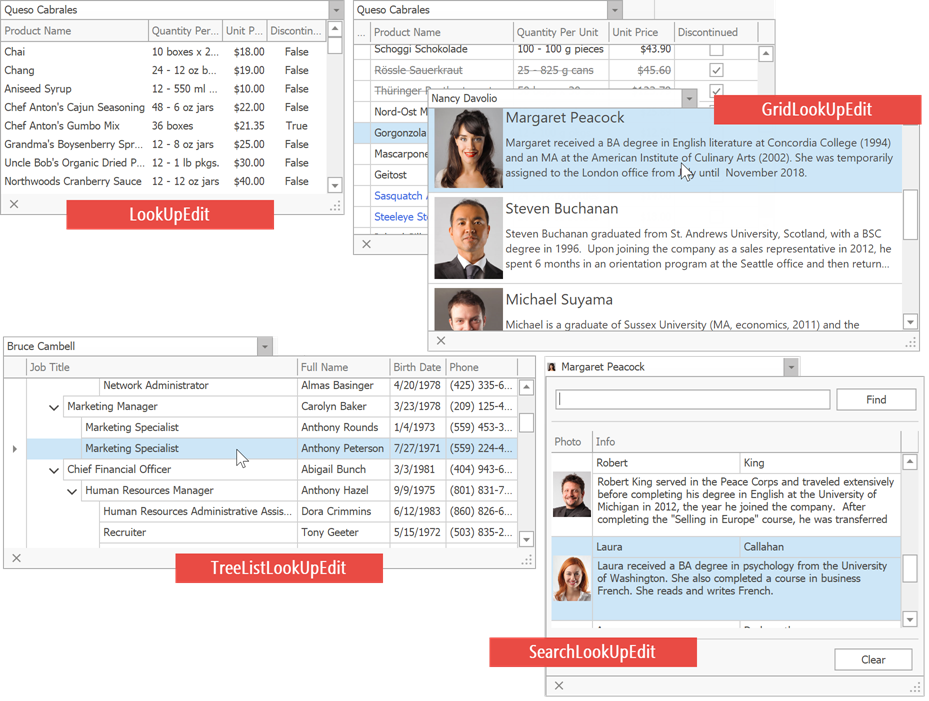Viewport: 929px width, 701px height.
Task: Select Chef Anton's Gumbo Mix row
Action: pyautogui.click(x=164, y=126)
